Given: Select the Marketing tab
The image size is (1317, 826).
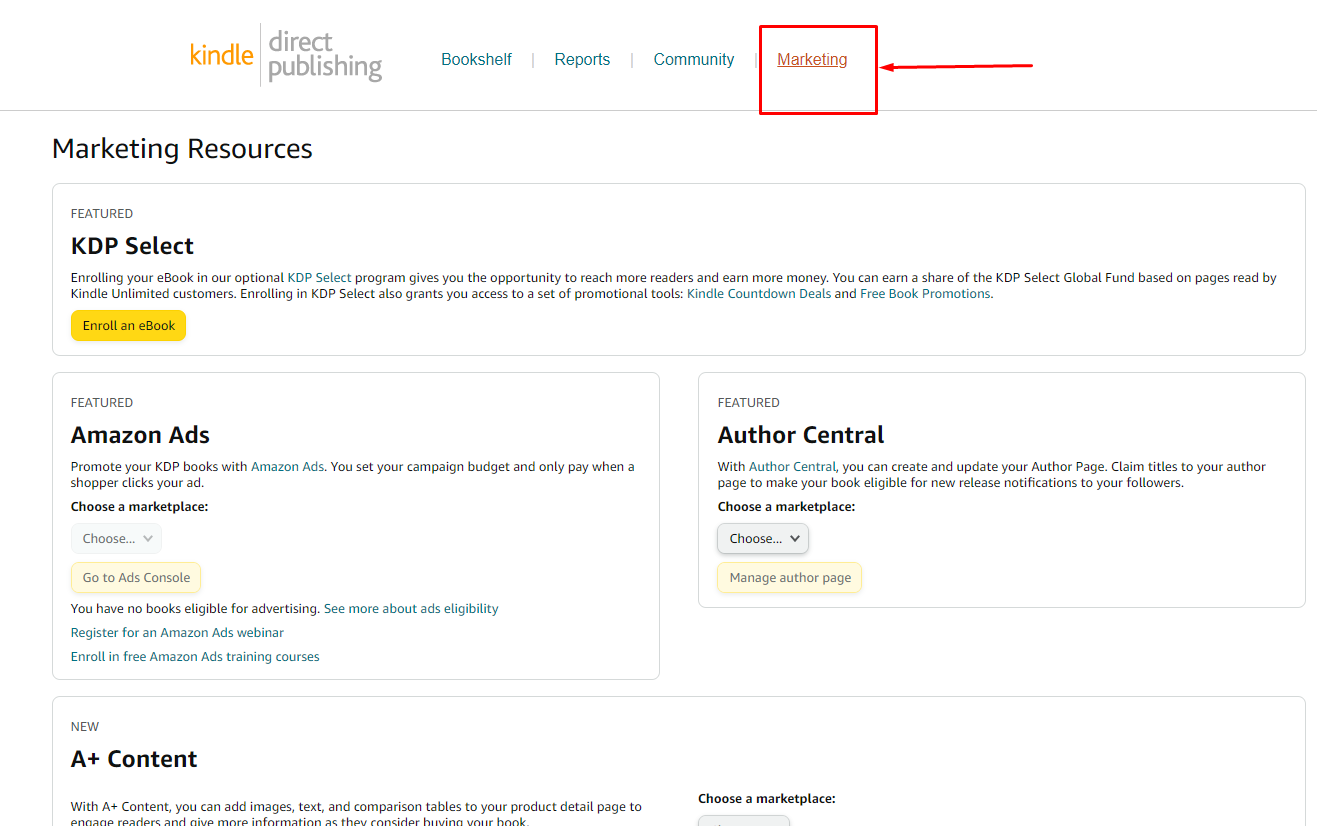Looking at the screenshot, I should (x=812, y=60).
